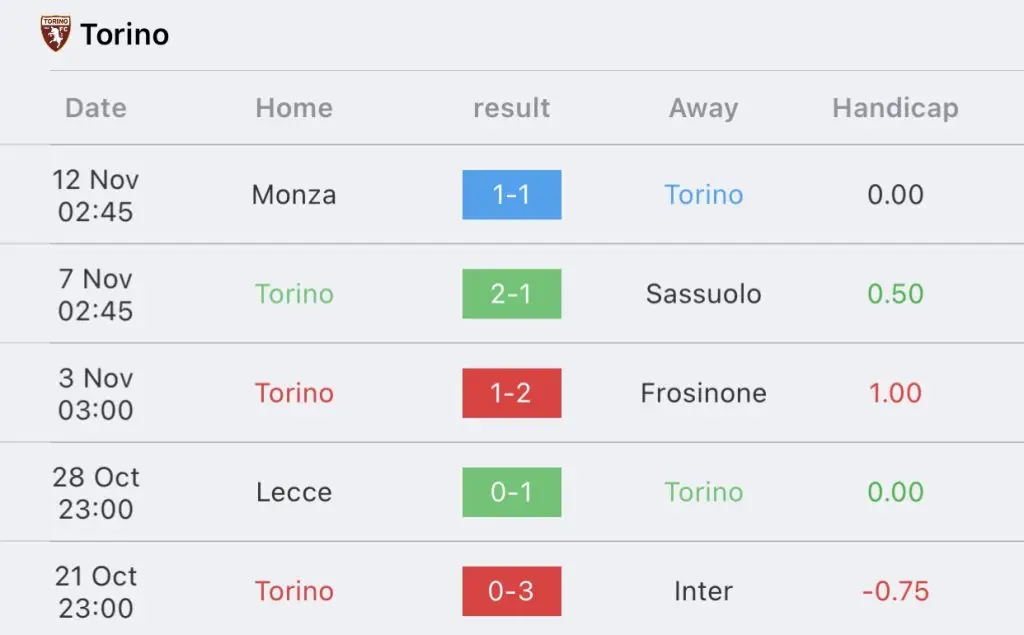Select Monza home team name
Image resolution: width=1024 pixels, height=635 pixels.
click(294, 195)
